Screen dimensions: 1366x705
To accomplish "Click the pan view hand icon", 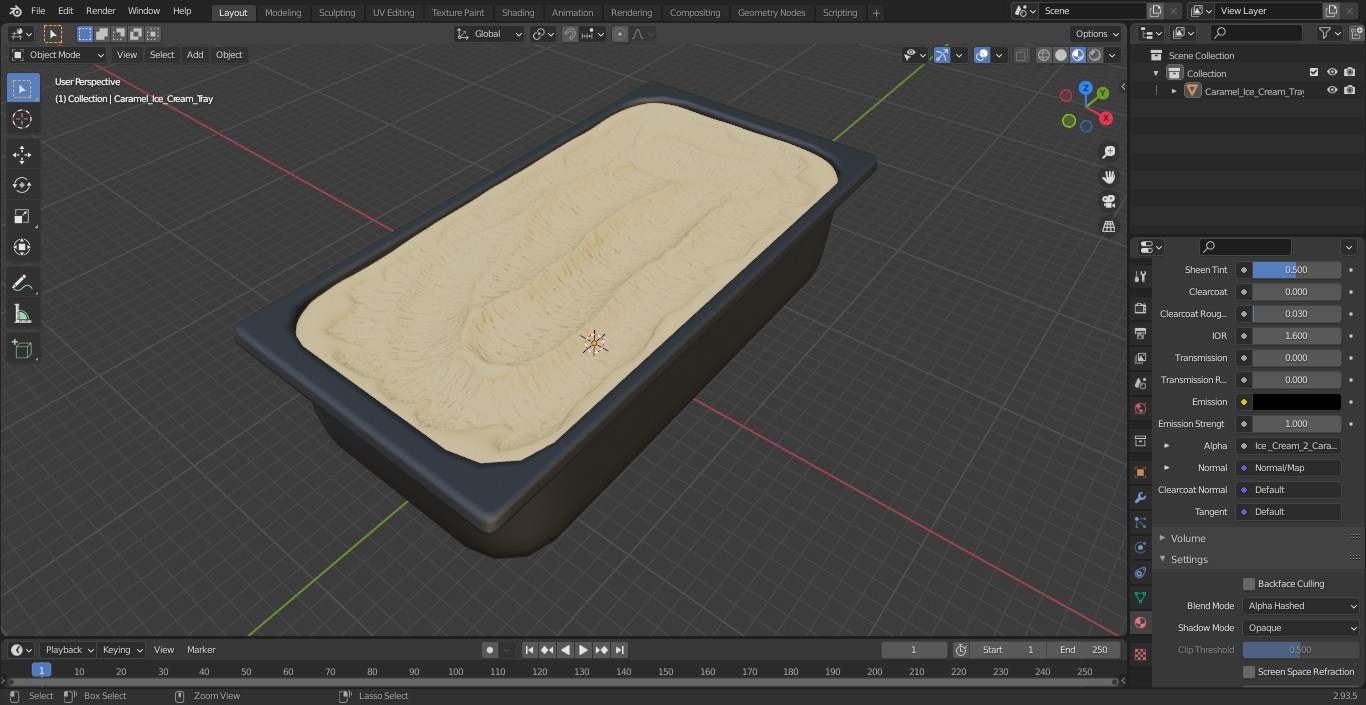I will pyautogui.click(x=1108, y=177).
